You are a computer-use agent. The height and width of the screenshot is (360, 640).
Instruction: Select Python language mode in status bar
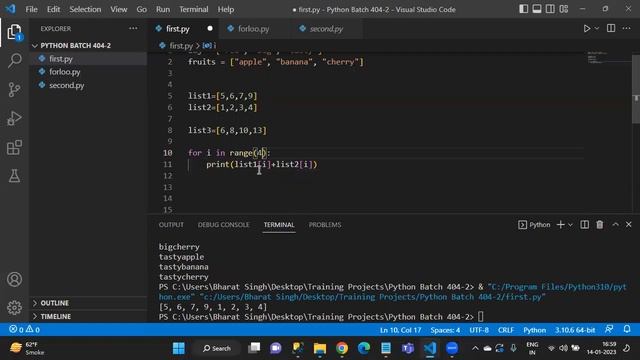(534, 330)
